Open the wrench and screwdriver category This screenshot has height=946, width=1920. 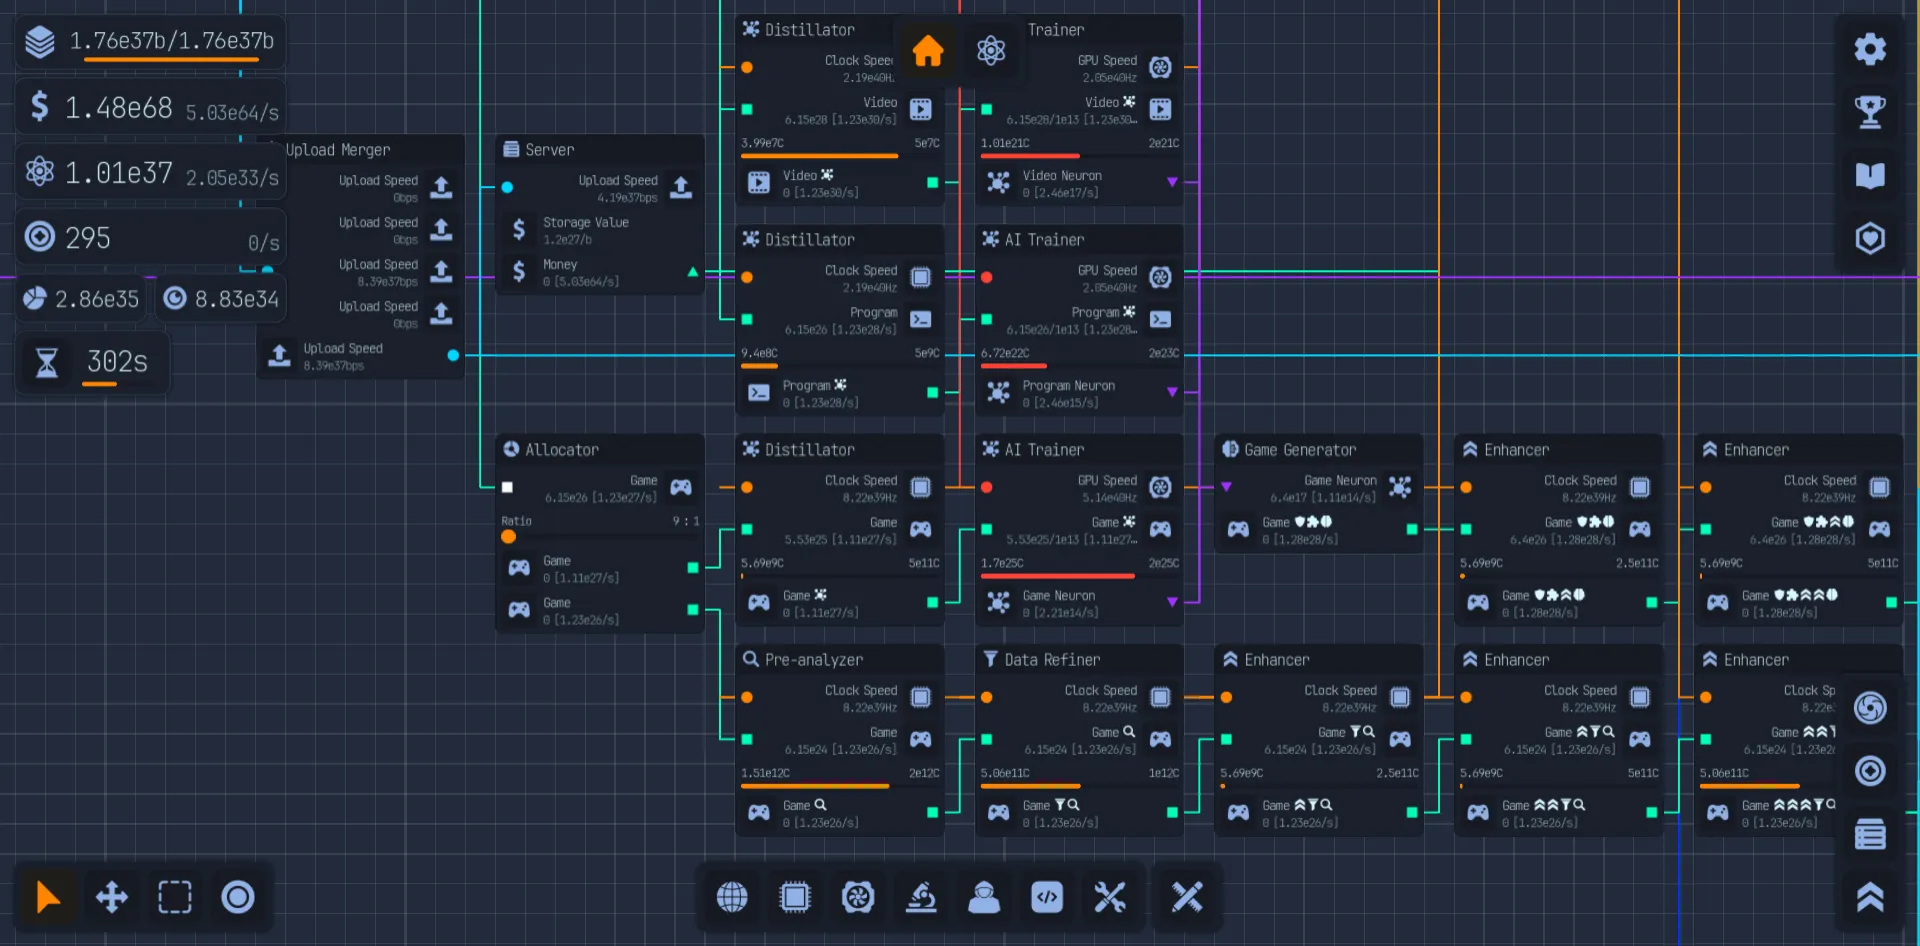click(x=1110, y=897)
